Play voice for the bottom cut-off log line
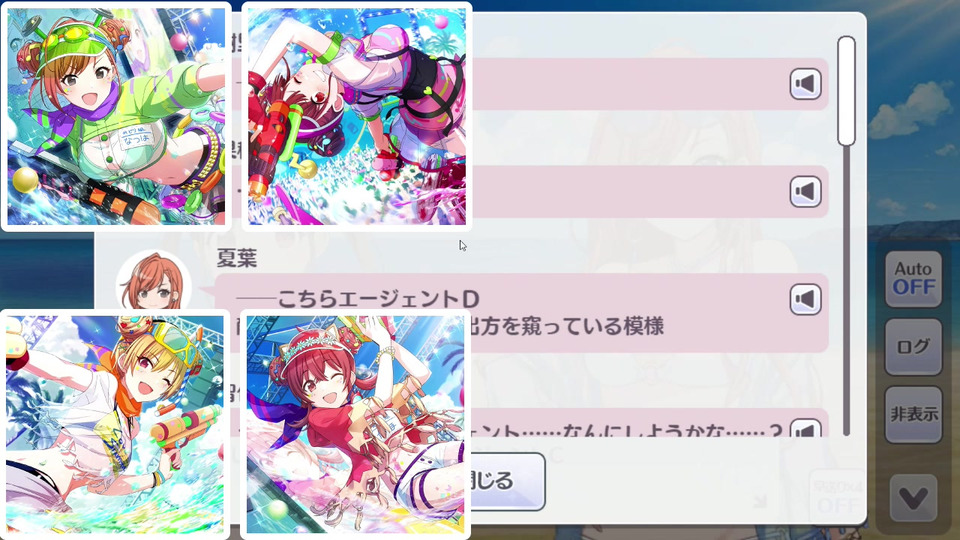Image resolution: width=960 pixels, height=540 pixels. tap(805, 428)
